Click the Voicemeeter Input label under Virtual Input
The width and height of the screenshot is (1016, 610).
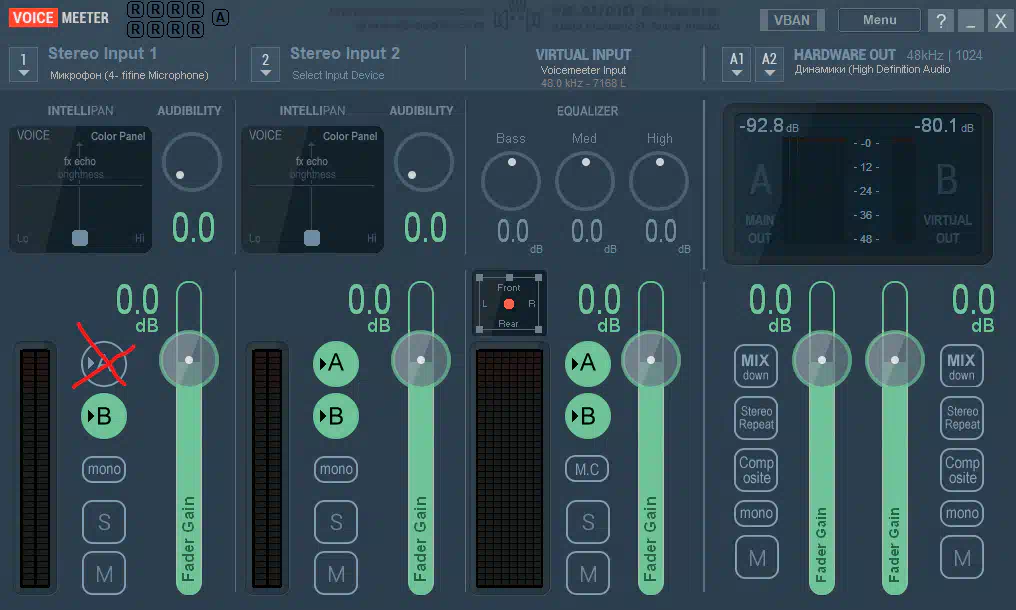[x=583, y=70]
